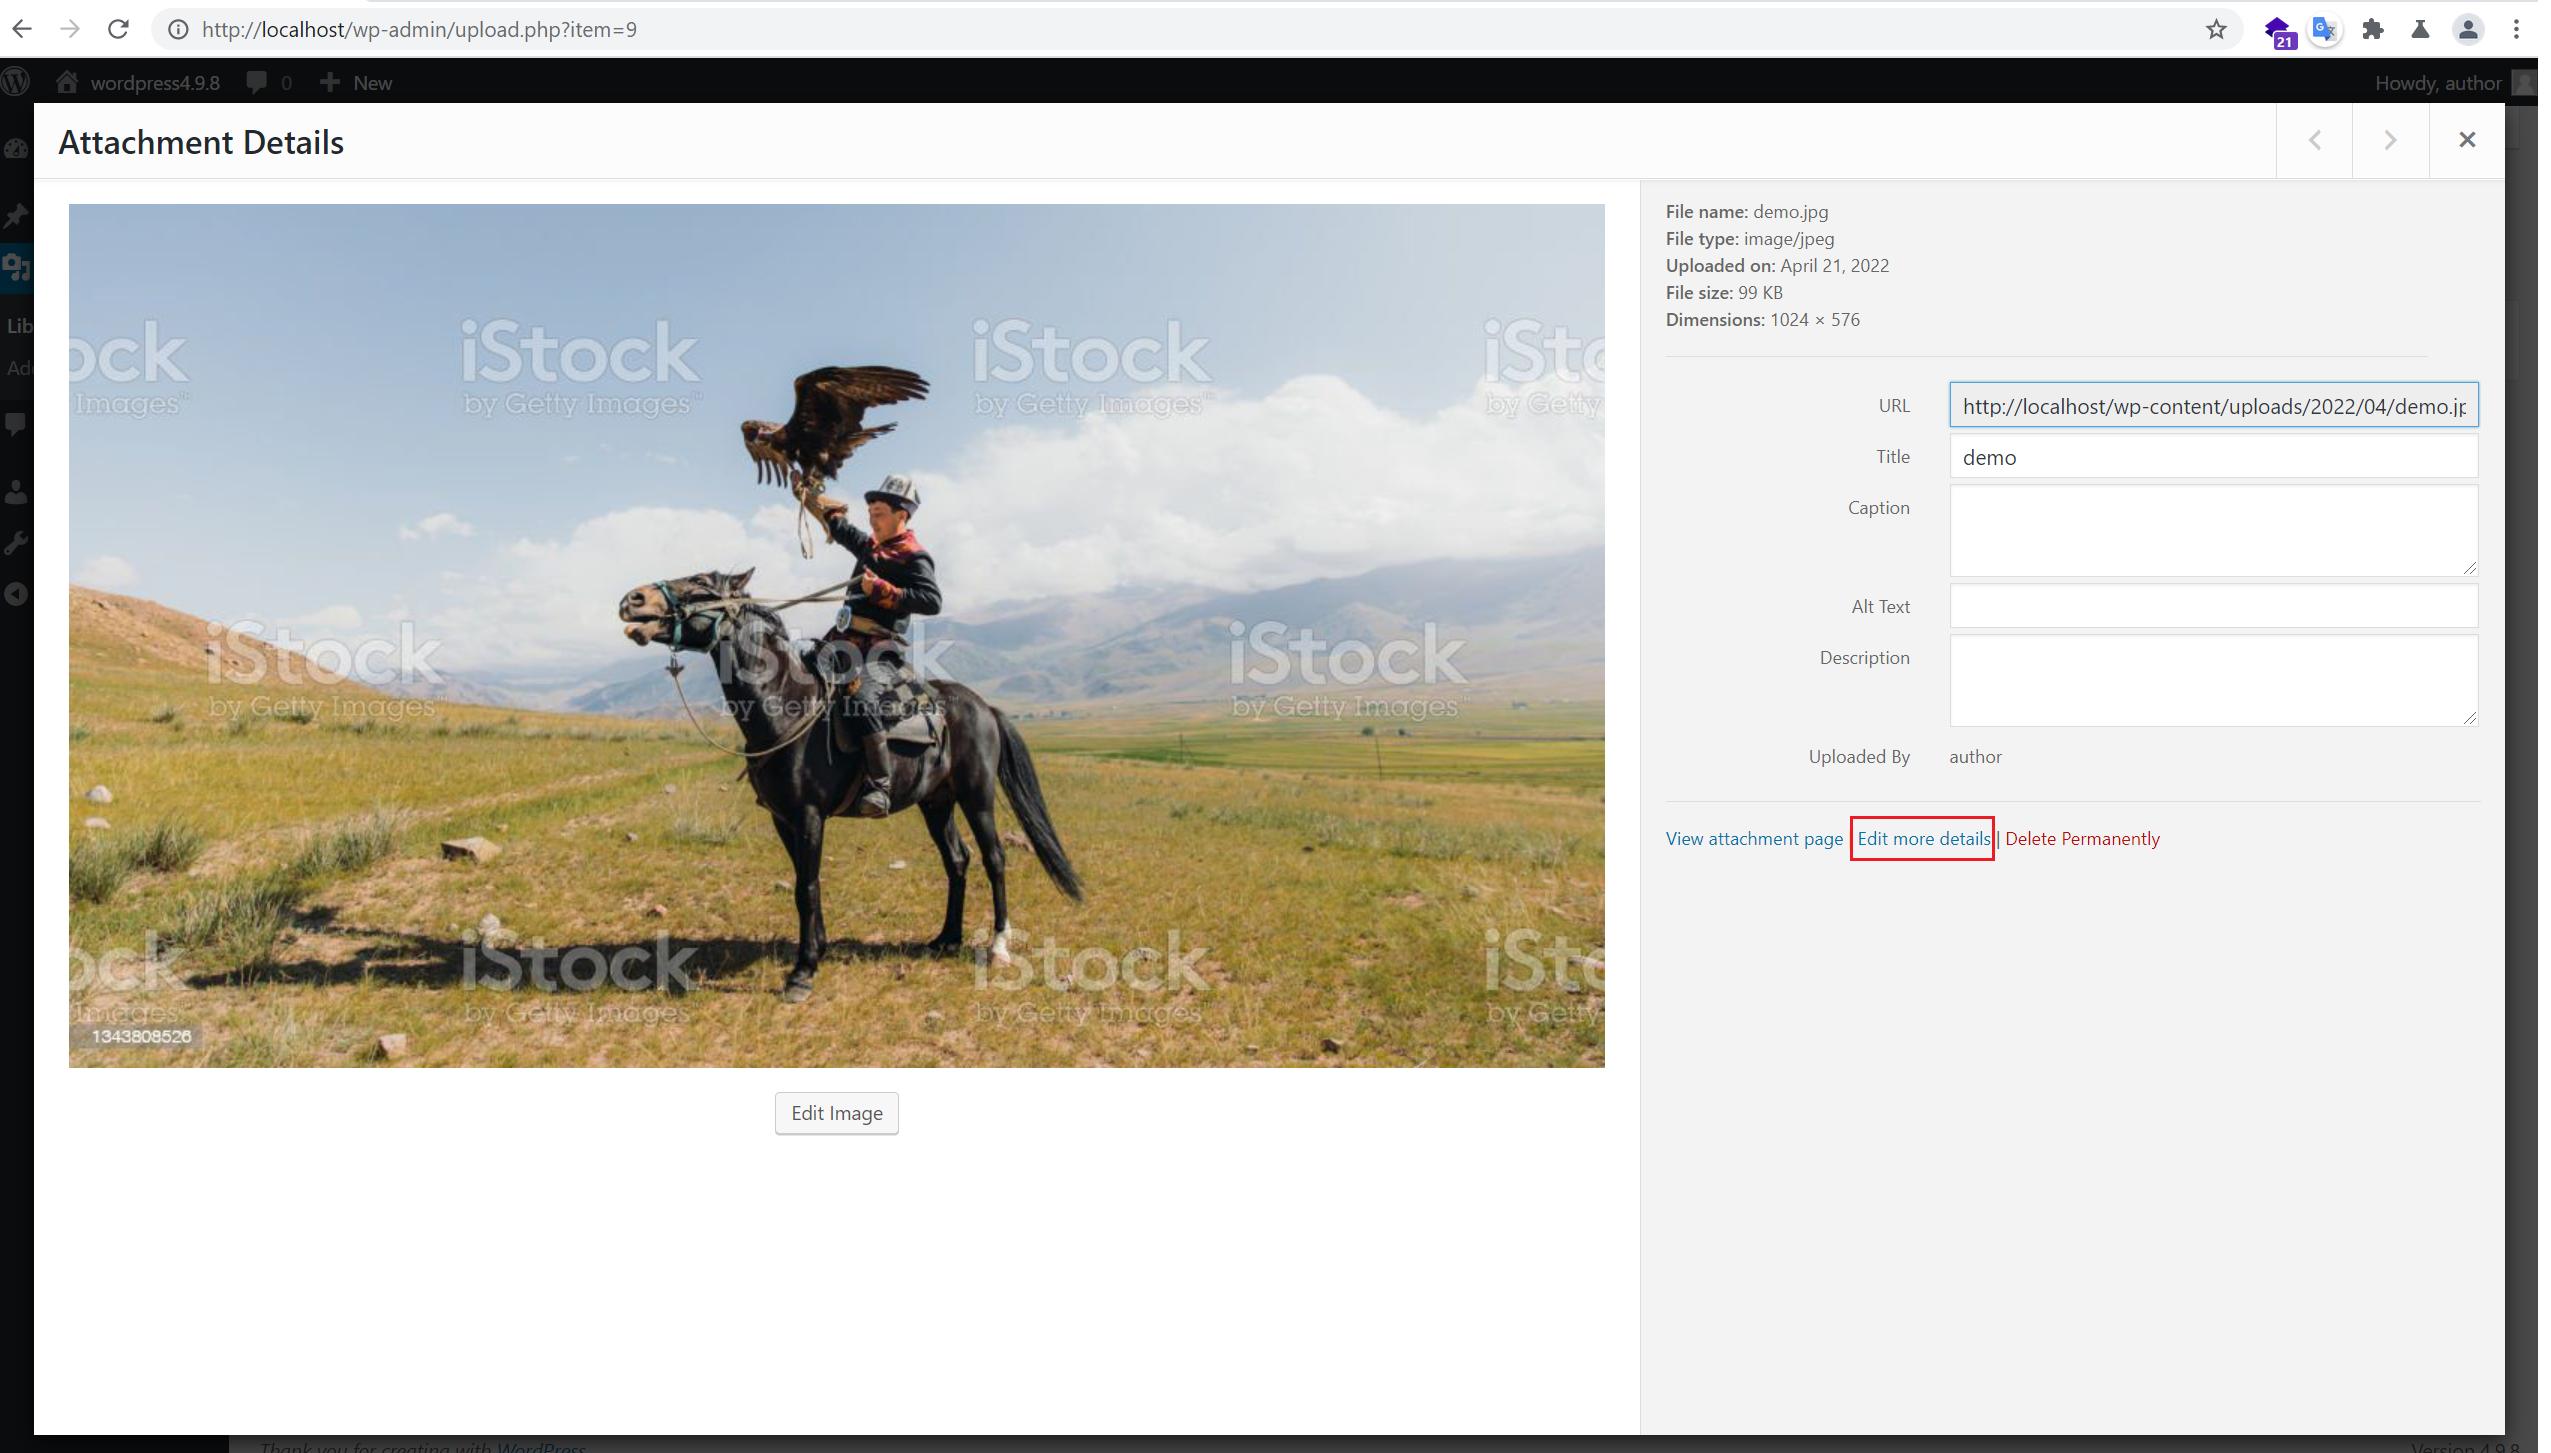Screen dimensions: 2551x1453
Task: Click the Title field containing demo
Action: tap(2213, 457)
